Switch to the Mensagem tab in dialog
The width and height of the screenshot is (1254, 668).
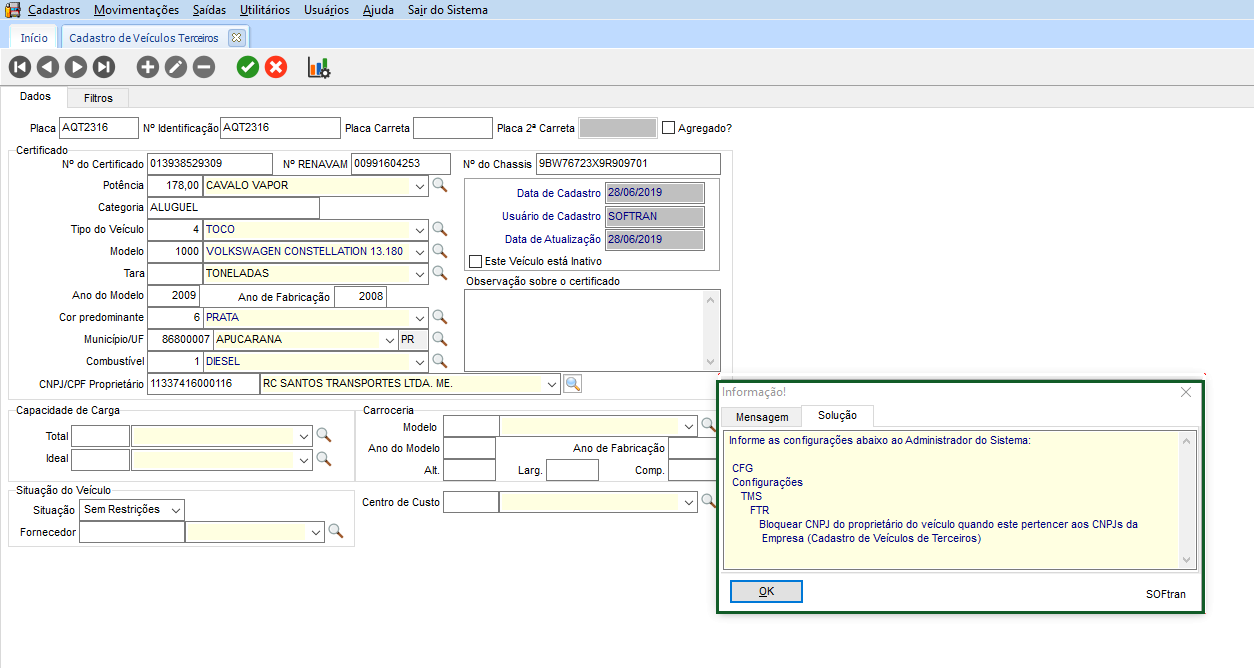(x=762, y=417)
